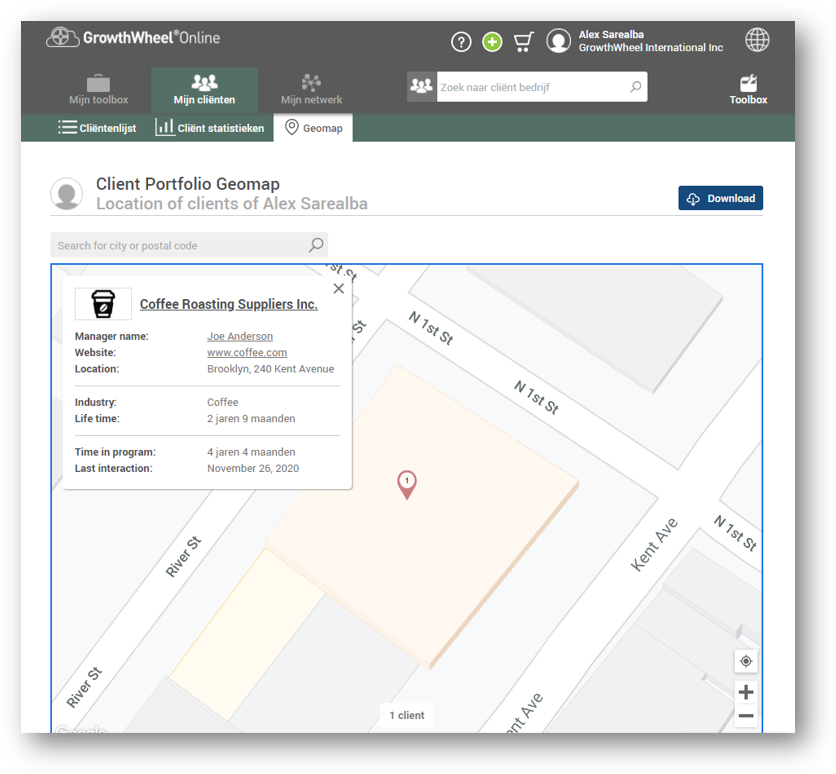Select the Geomap subtab
This screenshot has height=774, width=836.
click(313, 128)
